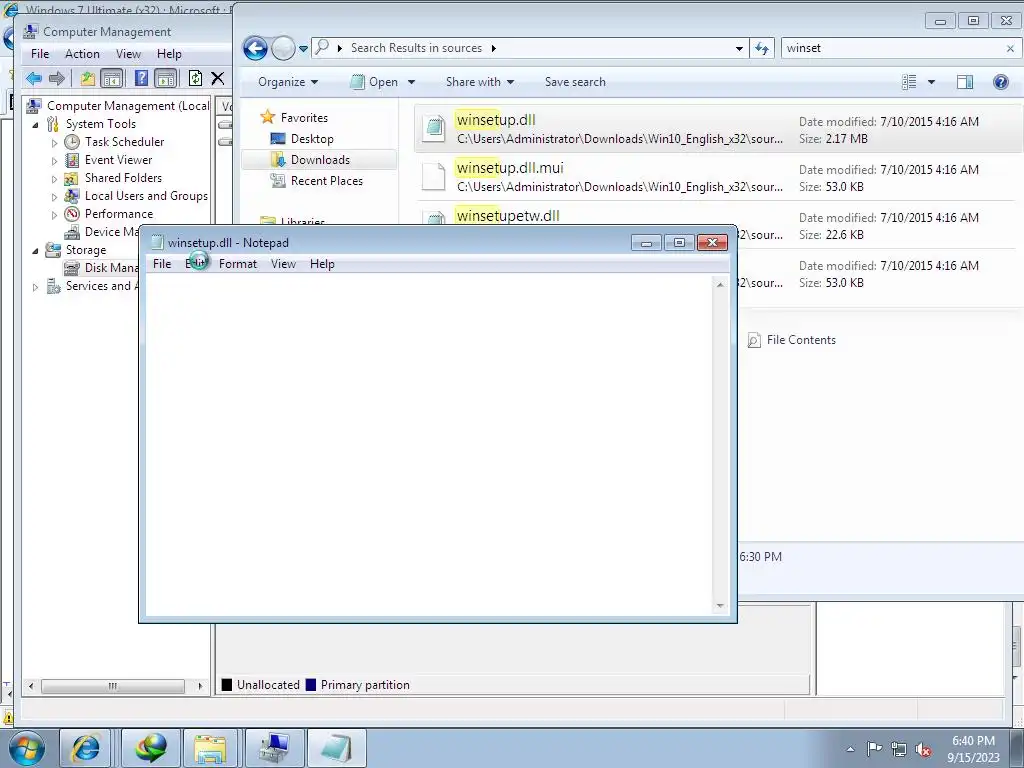Click blue Help icon in Computer Management toolbar

click(x=141, y=78)
